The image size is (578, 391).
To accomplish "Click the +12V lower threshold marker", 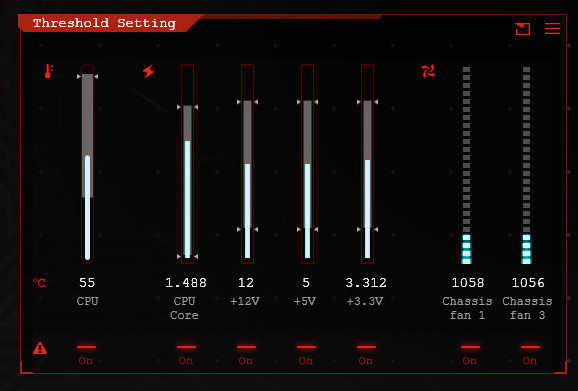I will (x=247, y=229).
